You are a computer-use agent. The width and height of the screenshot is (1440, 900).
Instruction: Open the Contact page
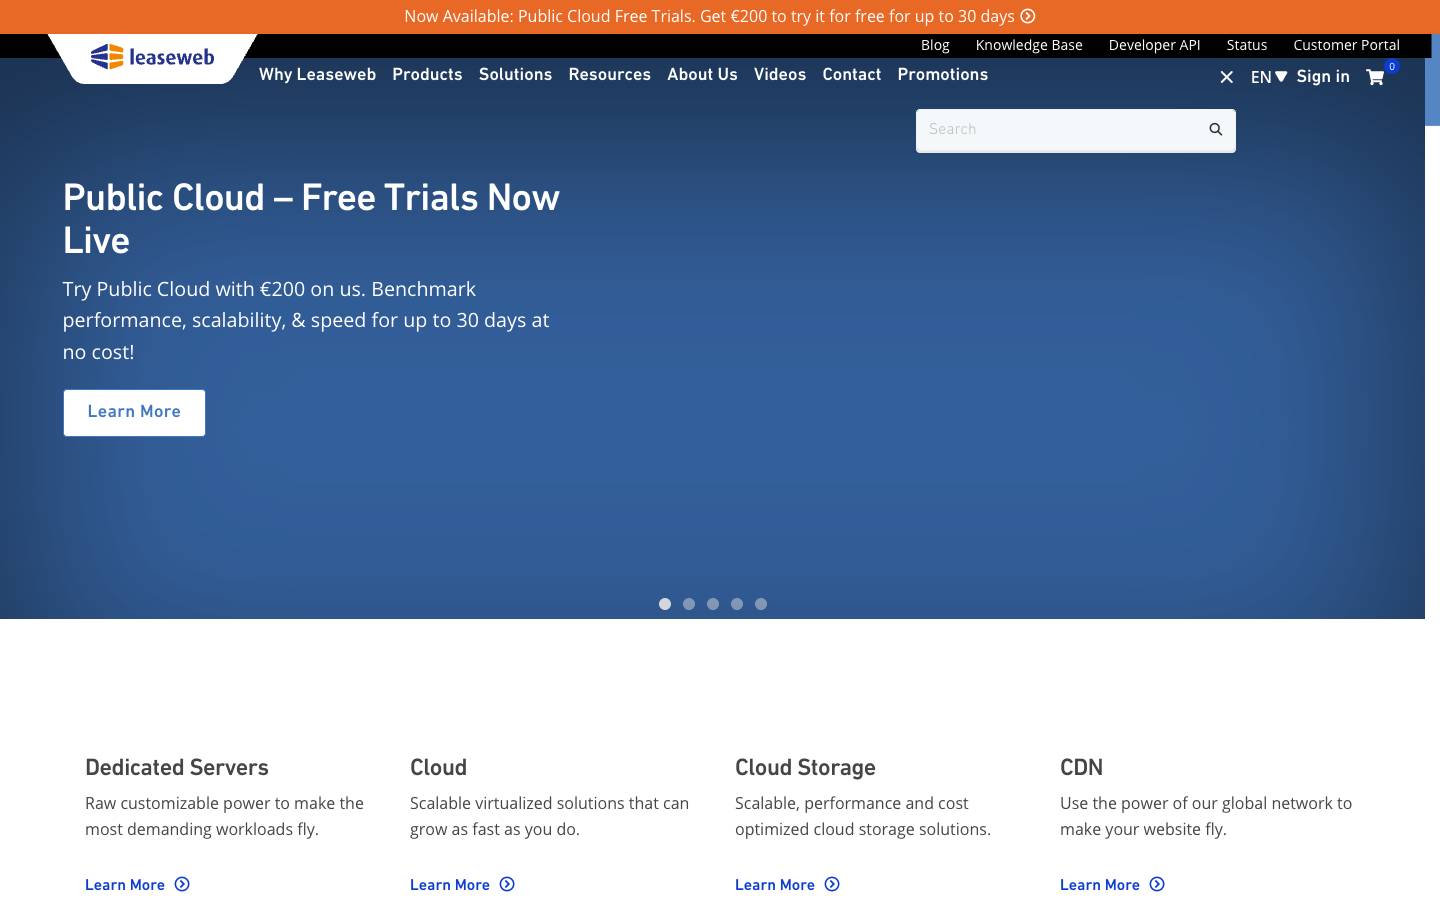click(852, 75)
